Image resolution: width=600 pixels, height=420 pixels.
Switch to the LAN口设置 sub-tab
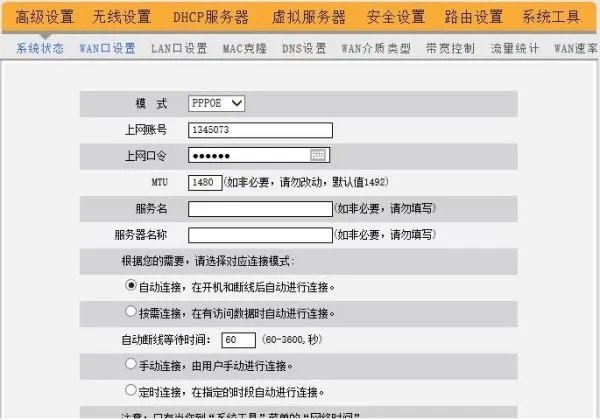click(x=179, y=49)
